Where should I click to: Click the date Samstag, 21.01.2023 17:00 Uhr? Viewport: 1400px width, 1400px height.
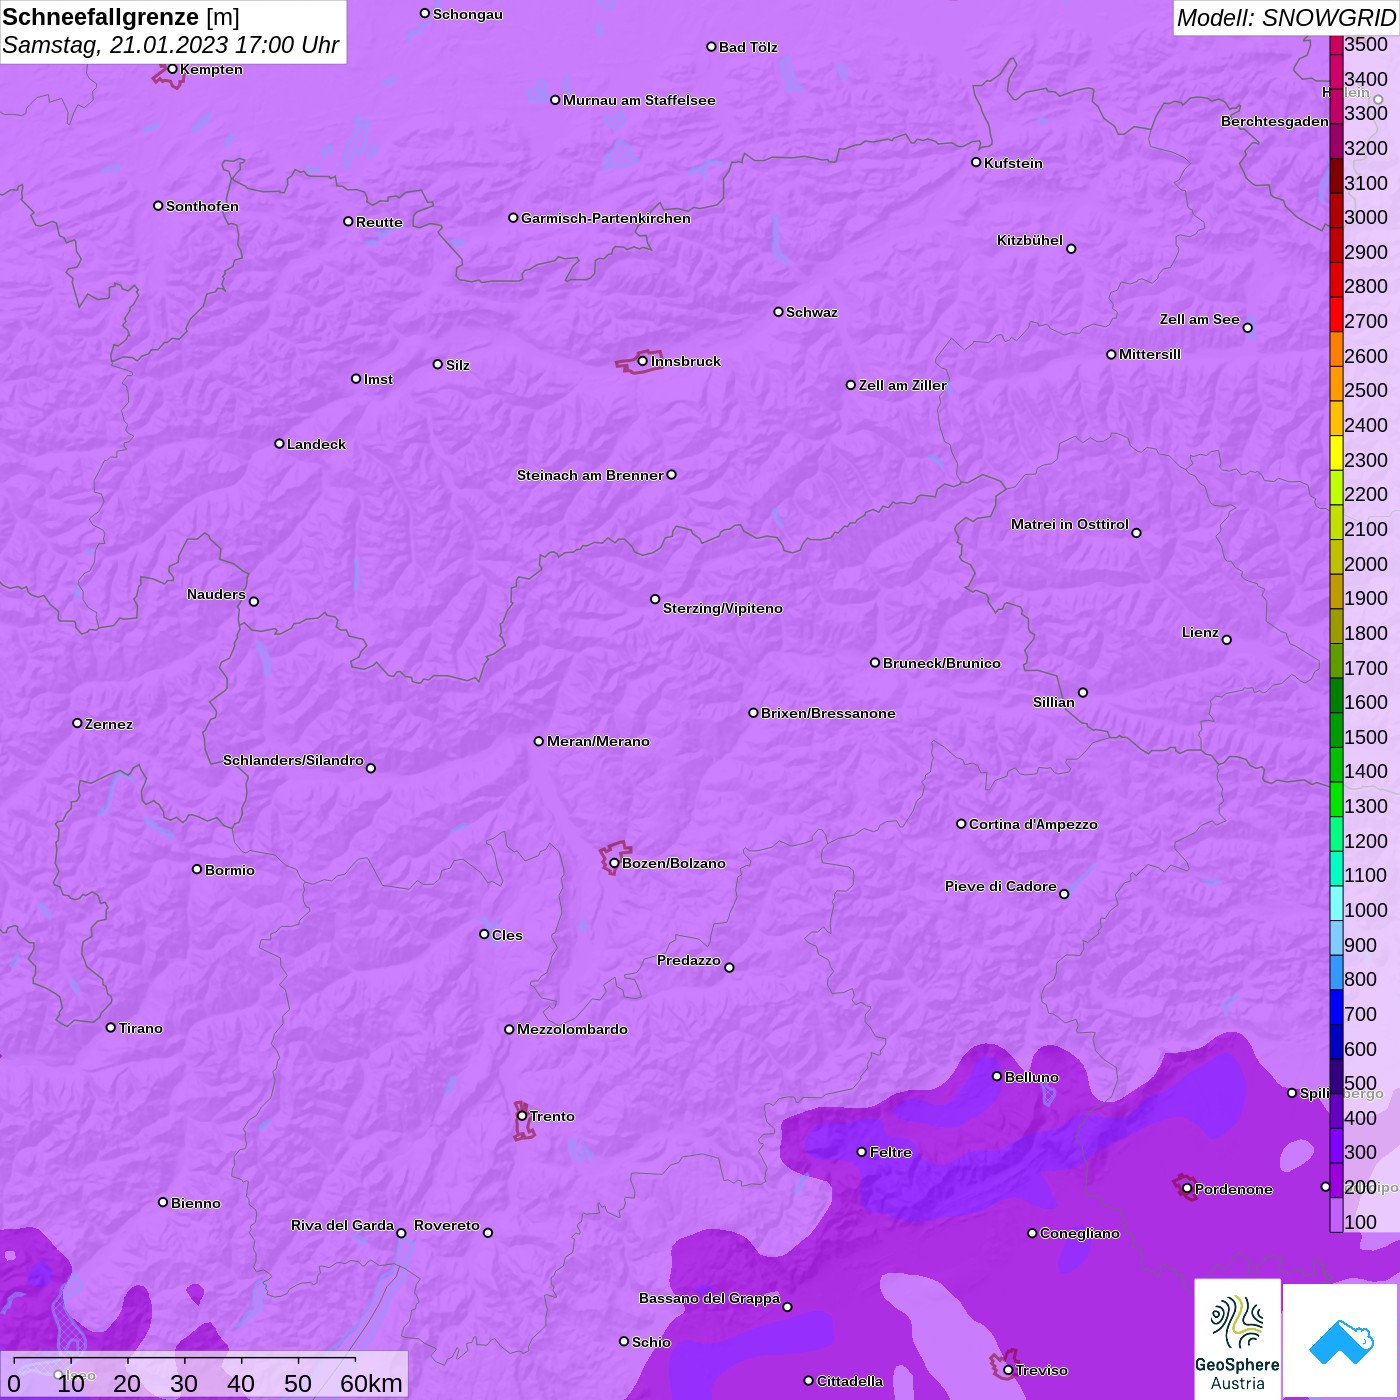171,45
